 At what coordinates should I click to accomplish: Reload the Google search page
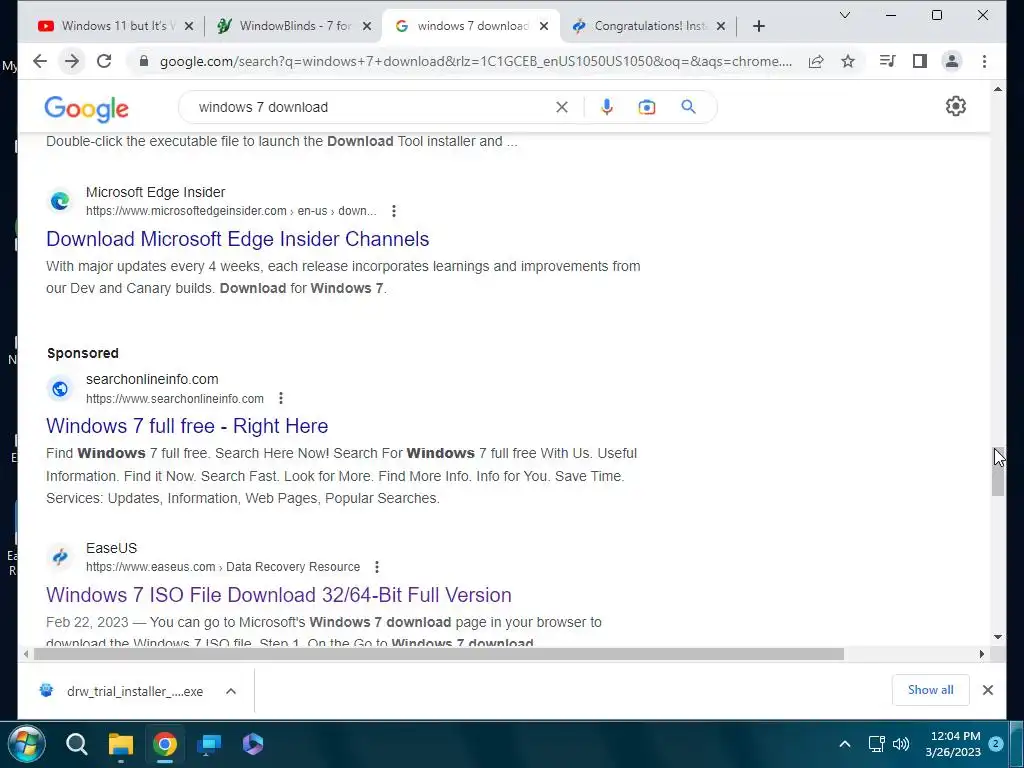coord(104,61)
